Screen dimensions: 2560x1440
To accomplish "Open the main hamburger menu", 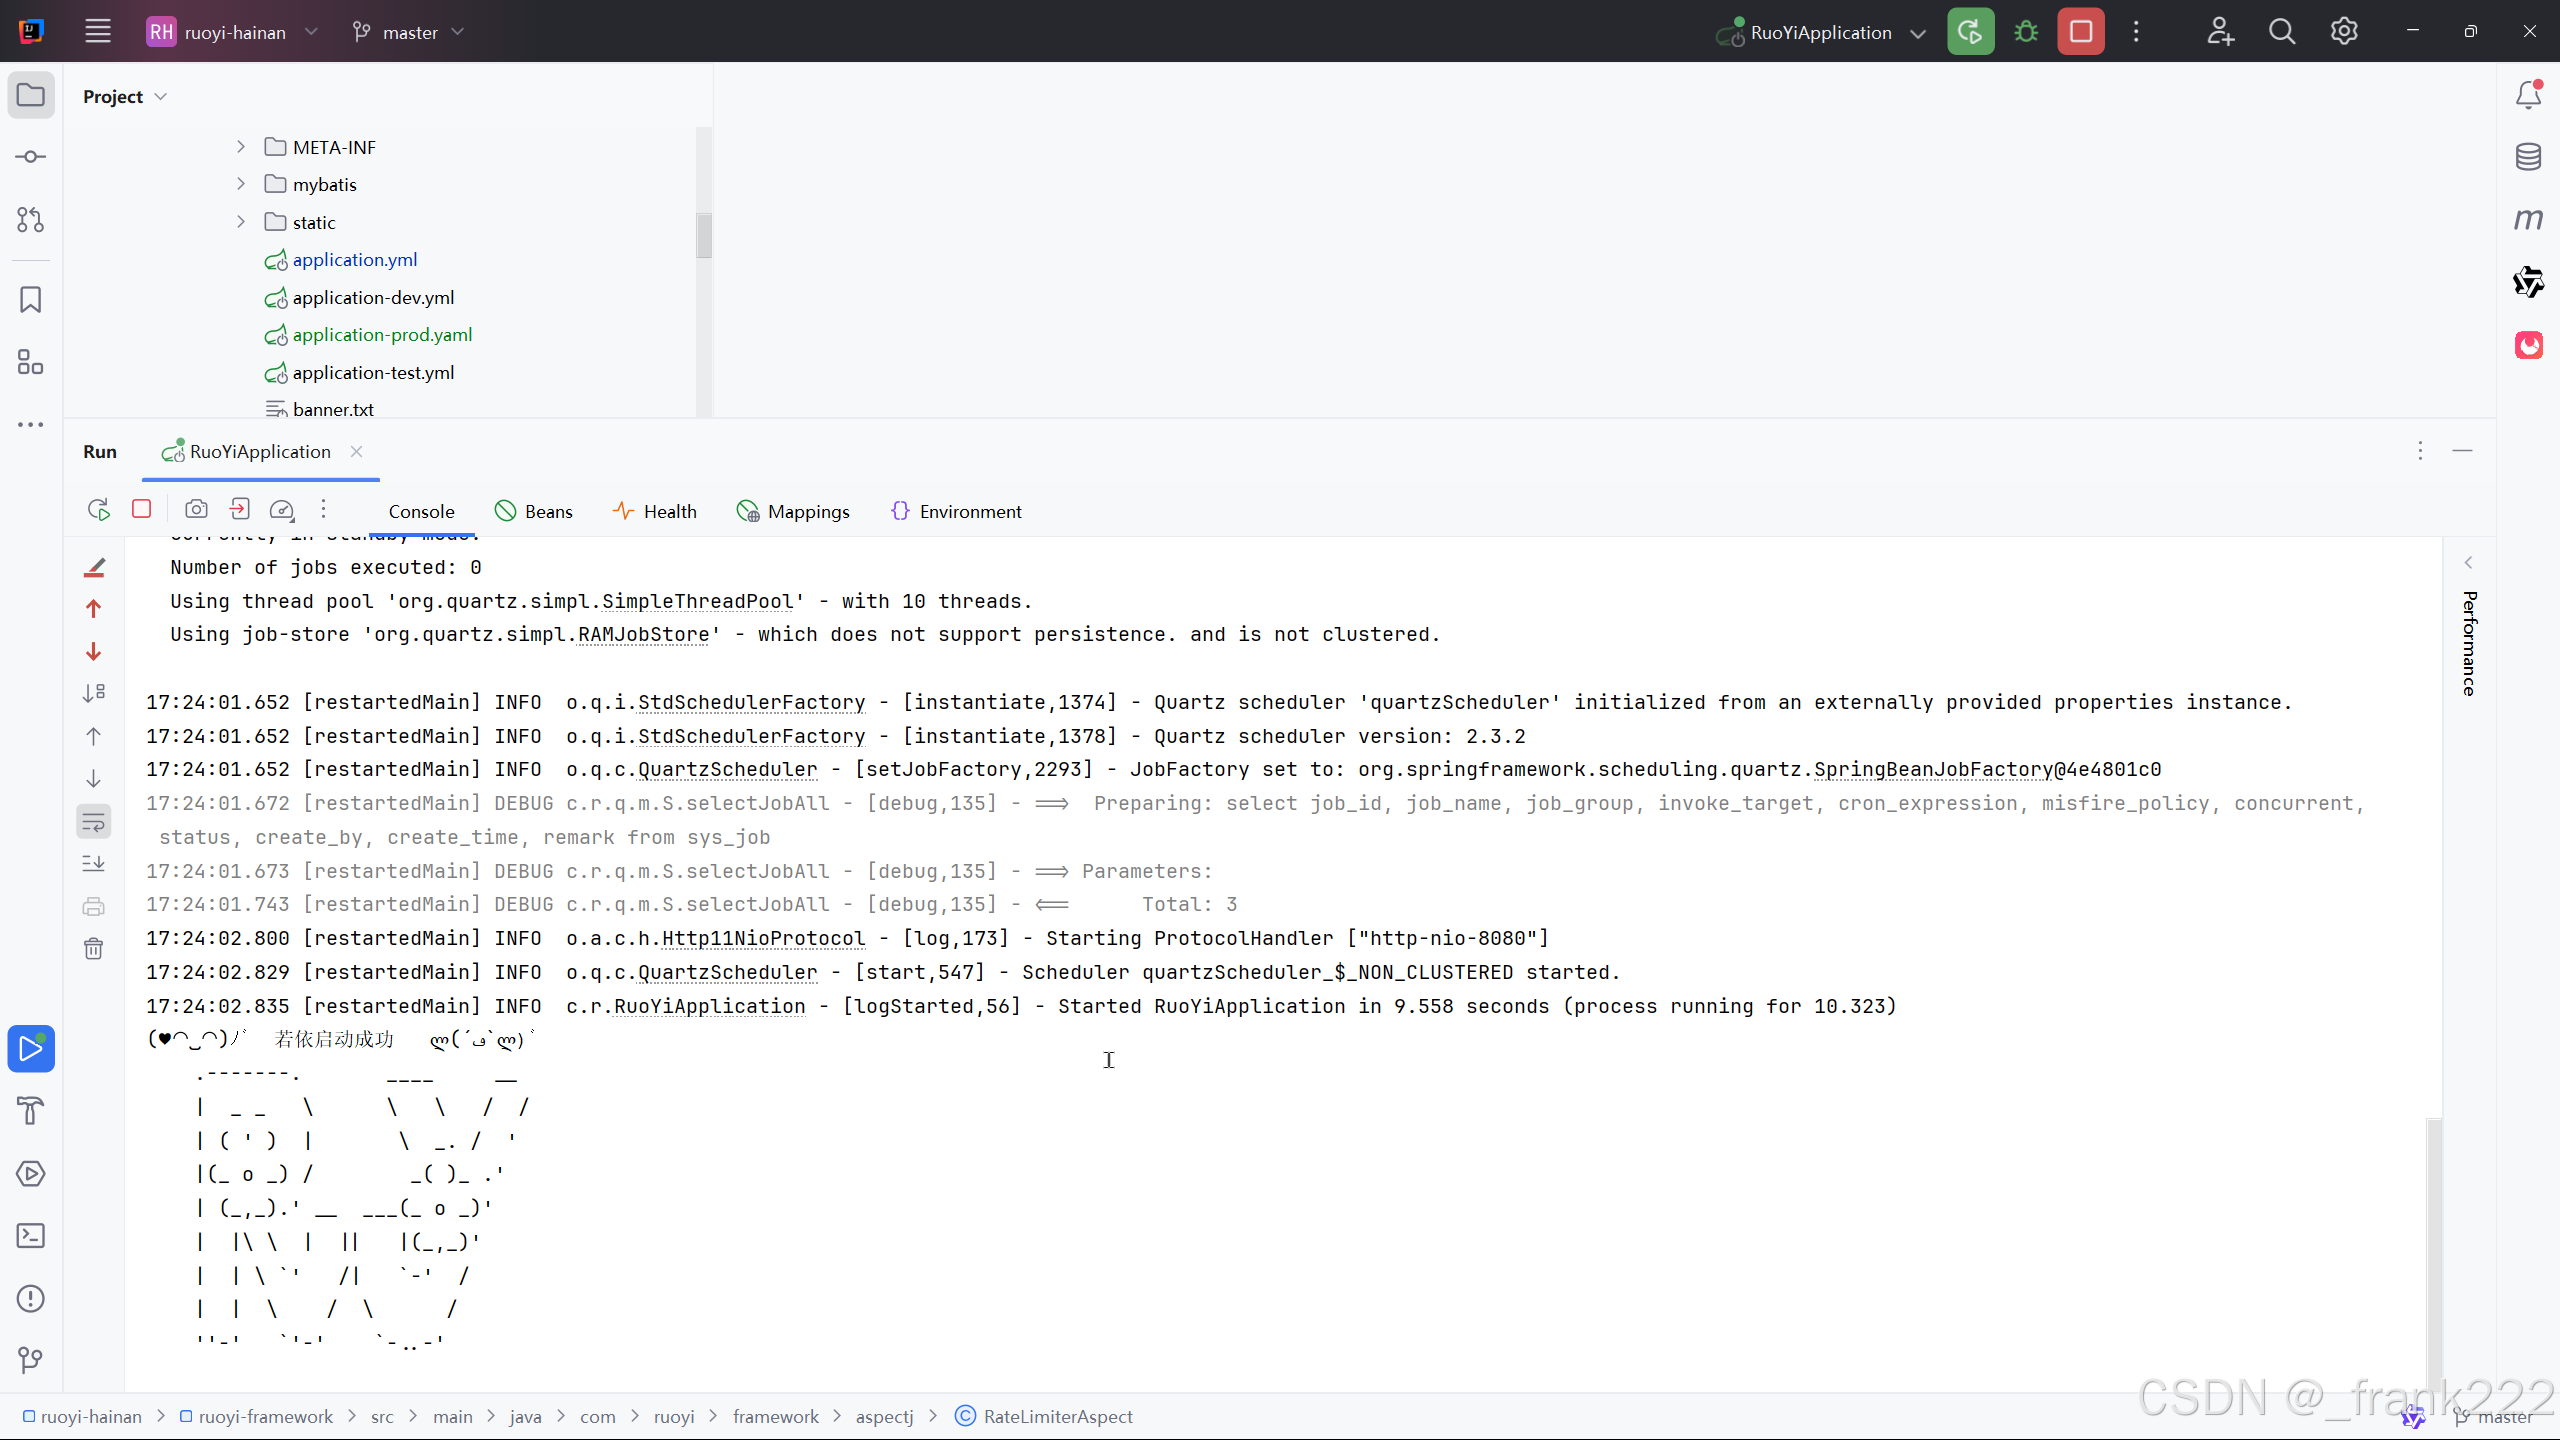I will pyautogui.click(x=97, y=31).
